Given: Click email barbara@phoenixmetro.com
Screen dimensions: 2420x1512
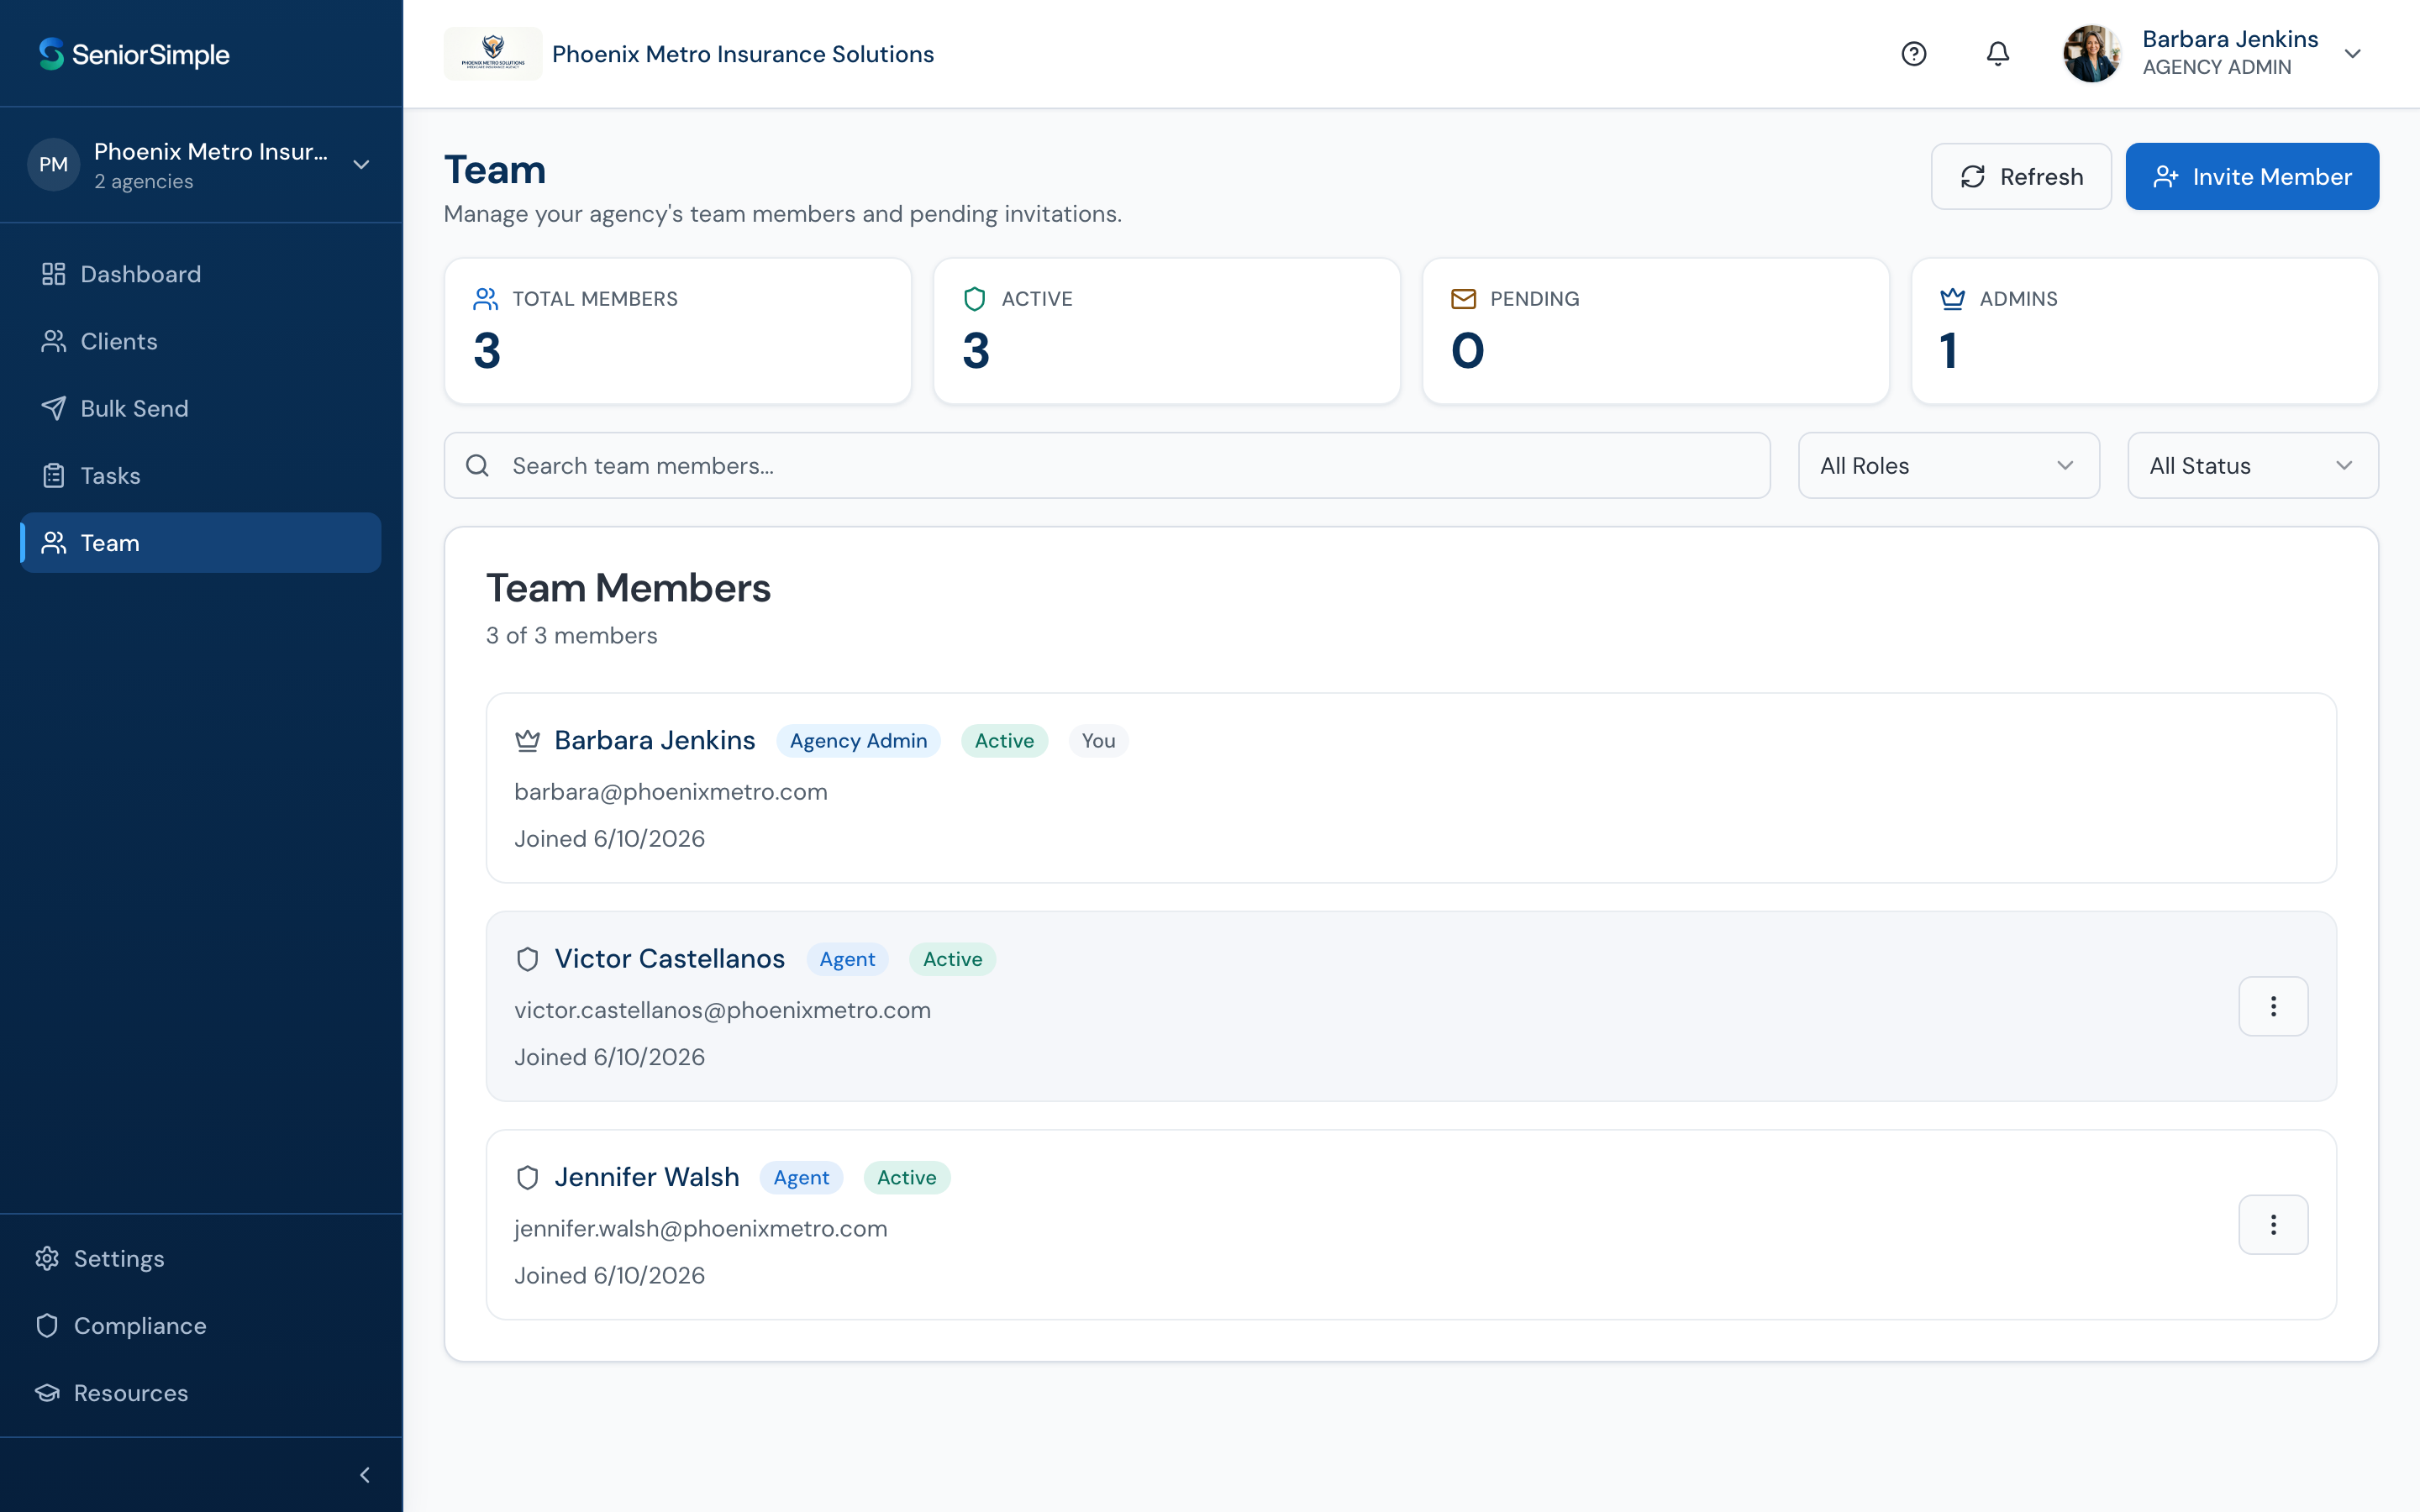Looking at the screenshot, I should 671,792.
